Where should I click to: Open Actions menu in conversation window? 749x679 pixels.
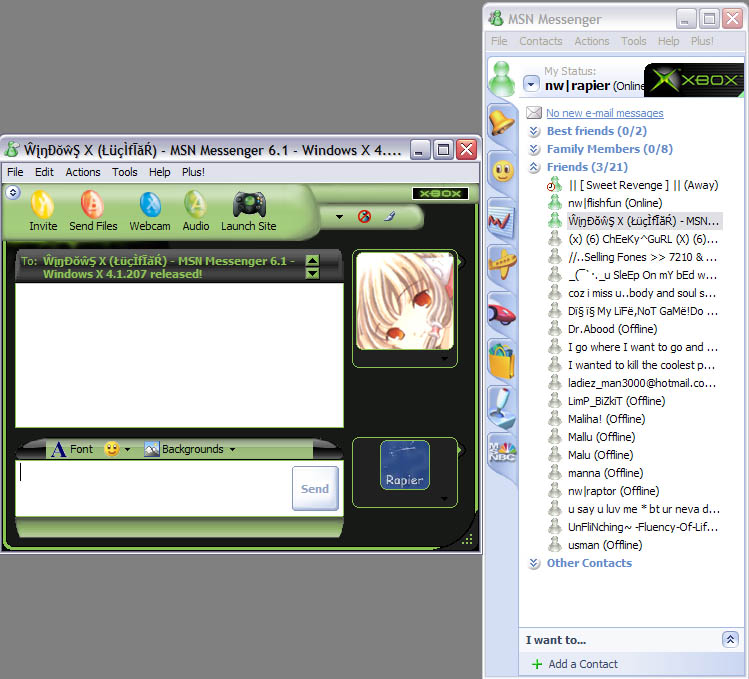[83, 172]
